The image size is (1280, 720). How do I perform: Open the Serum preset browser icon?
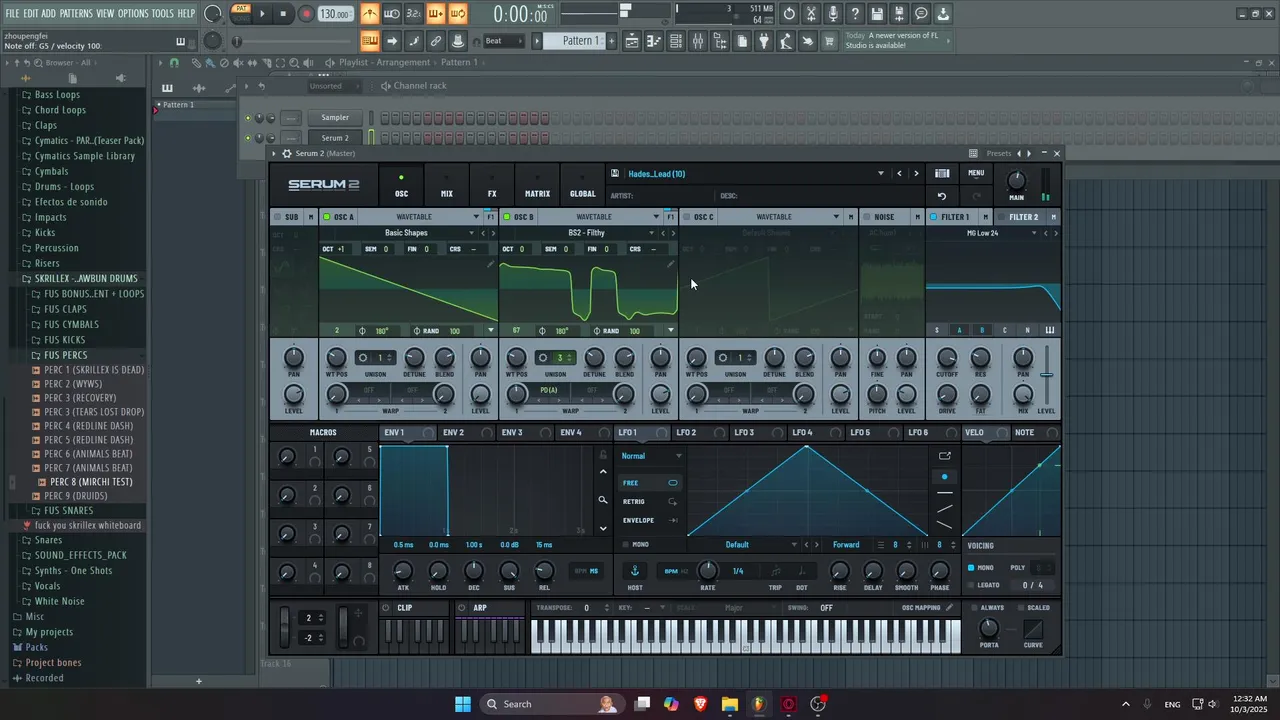click(942, 173)
